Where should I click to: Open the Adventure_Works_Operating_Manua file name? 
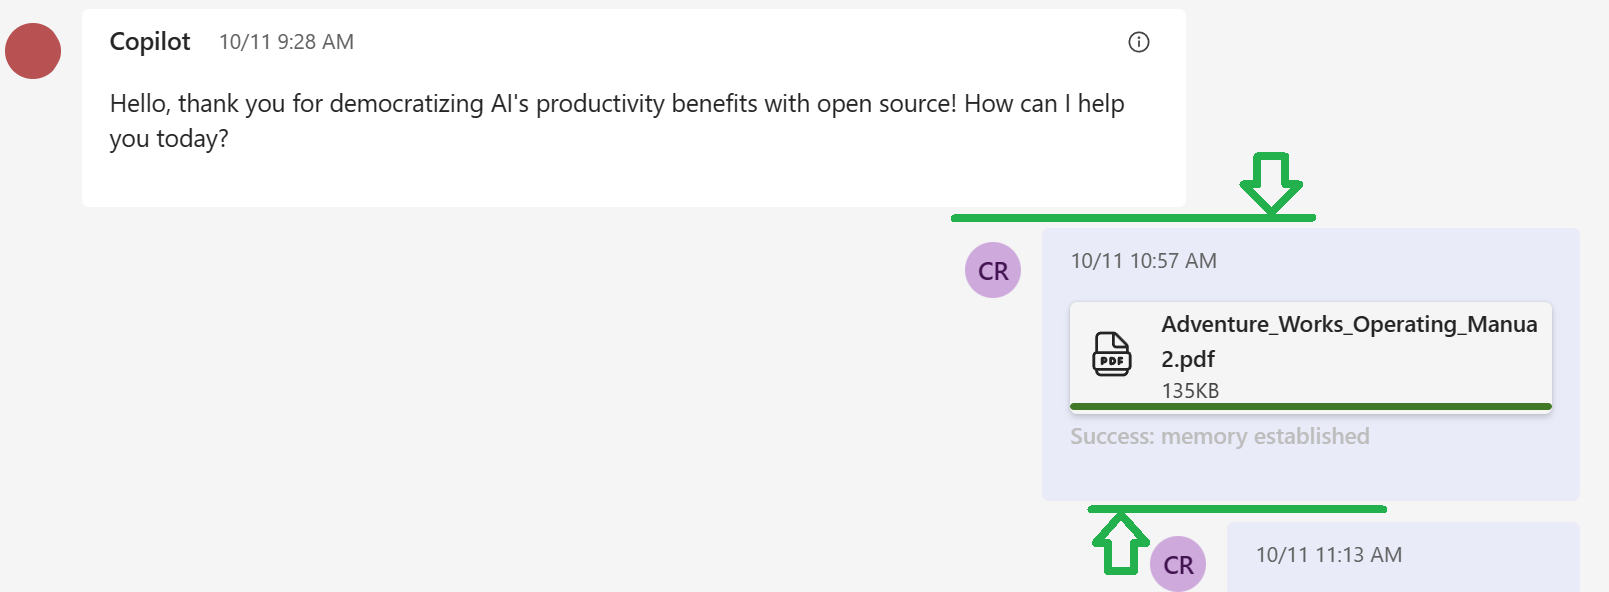[1349, 324]
